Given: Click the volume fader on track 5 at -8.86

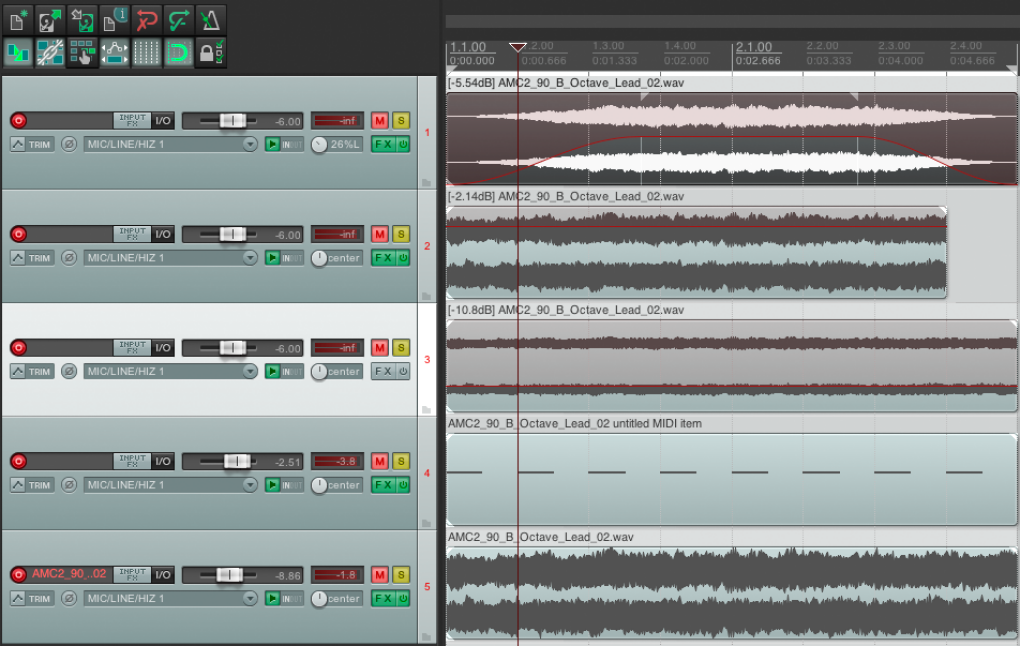Looking at the screenshot, I should (228, 574).
